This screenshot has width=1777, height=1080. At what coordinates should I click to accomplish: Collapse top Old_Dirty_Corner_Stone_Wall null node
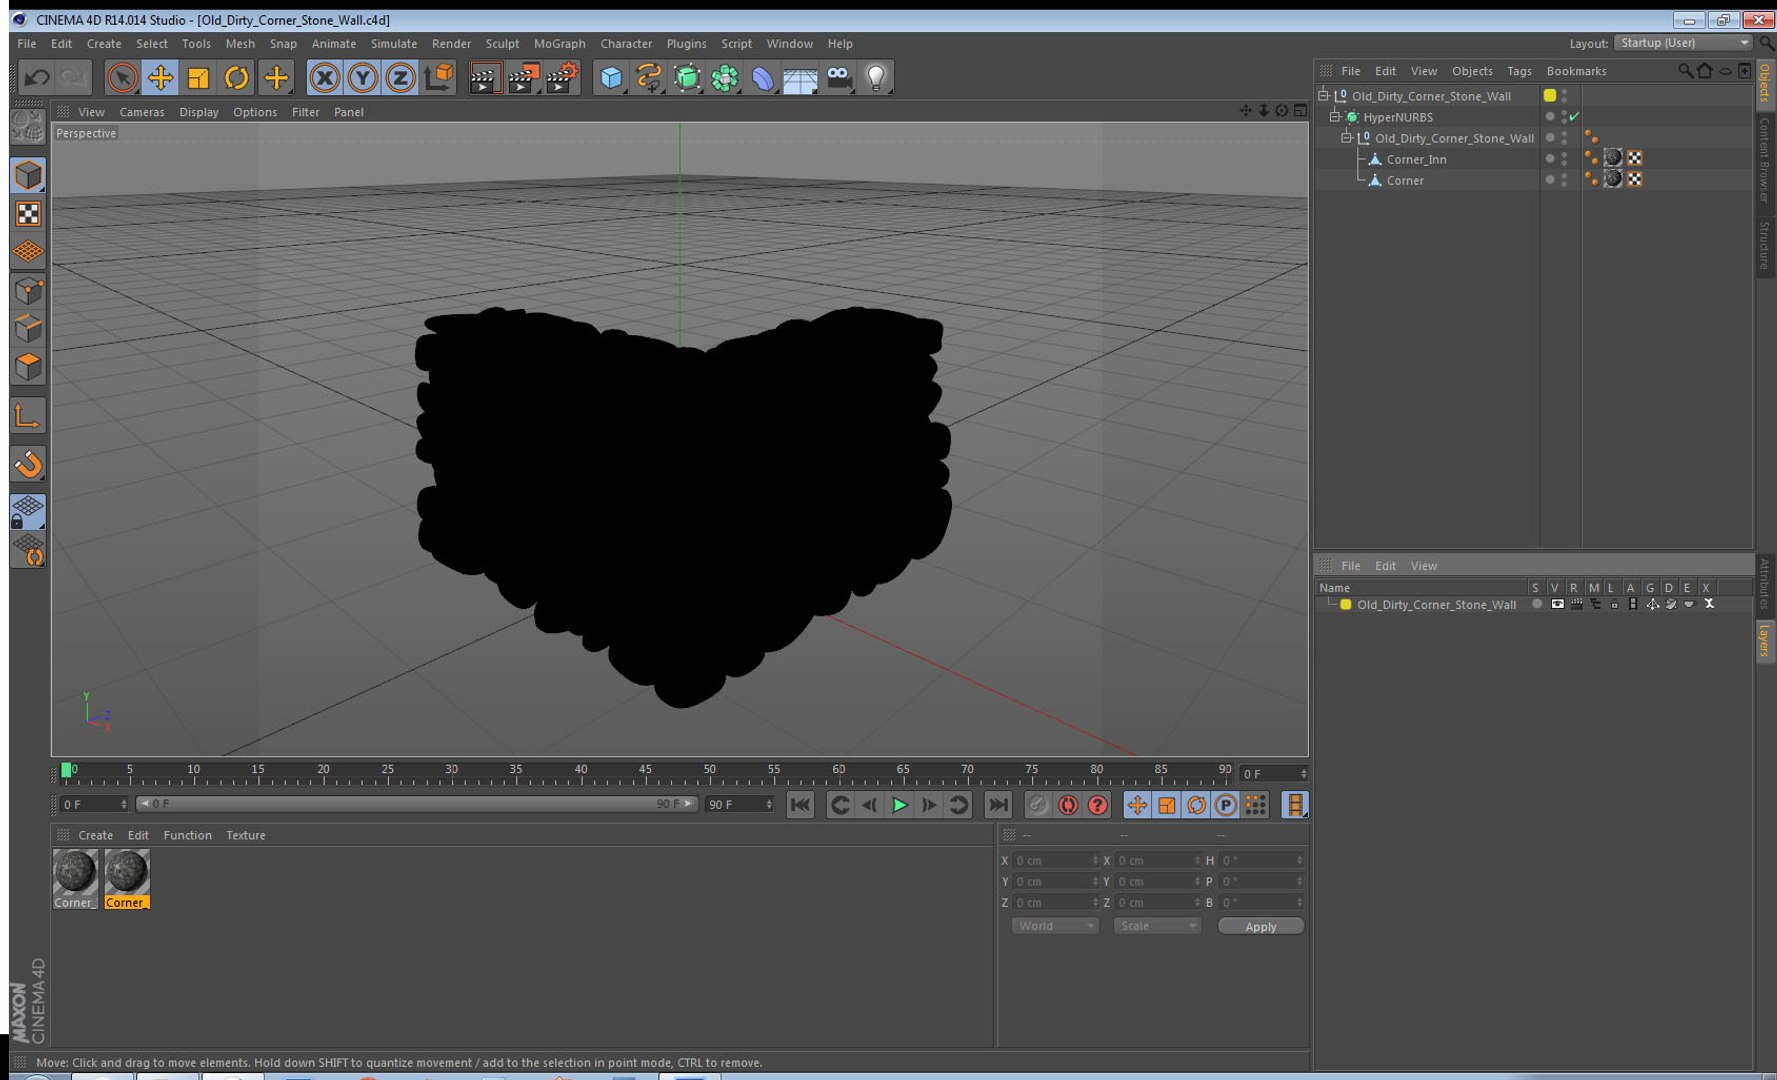point(1323,96)
